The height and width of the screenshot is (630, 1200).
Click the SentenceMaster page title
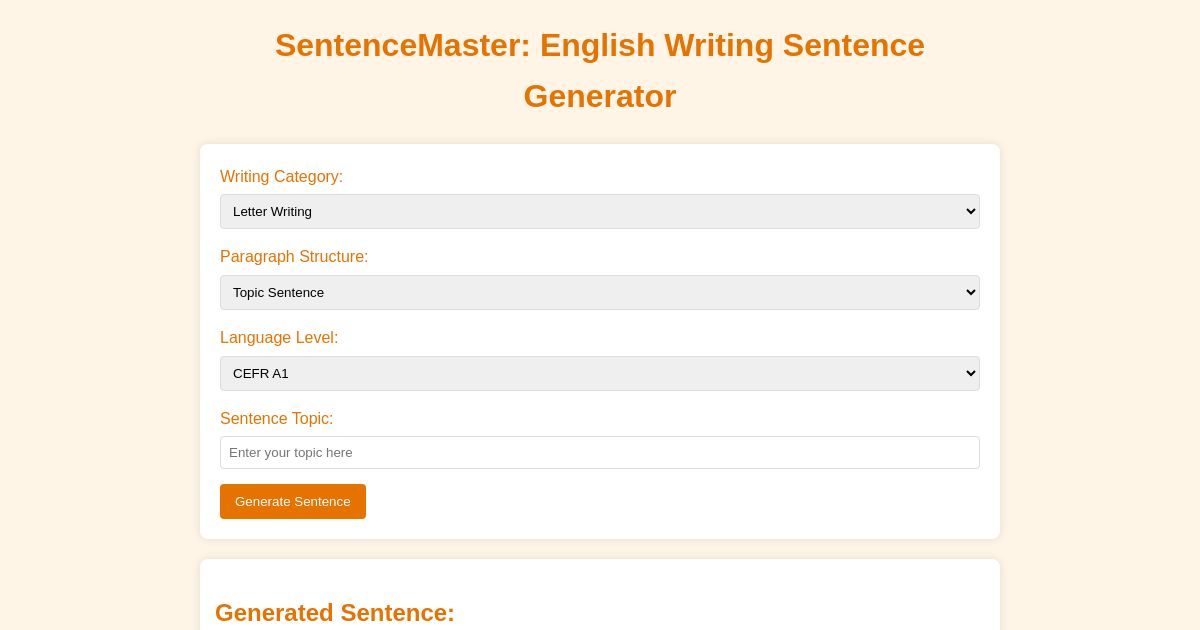(x=600, y=70)
